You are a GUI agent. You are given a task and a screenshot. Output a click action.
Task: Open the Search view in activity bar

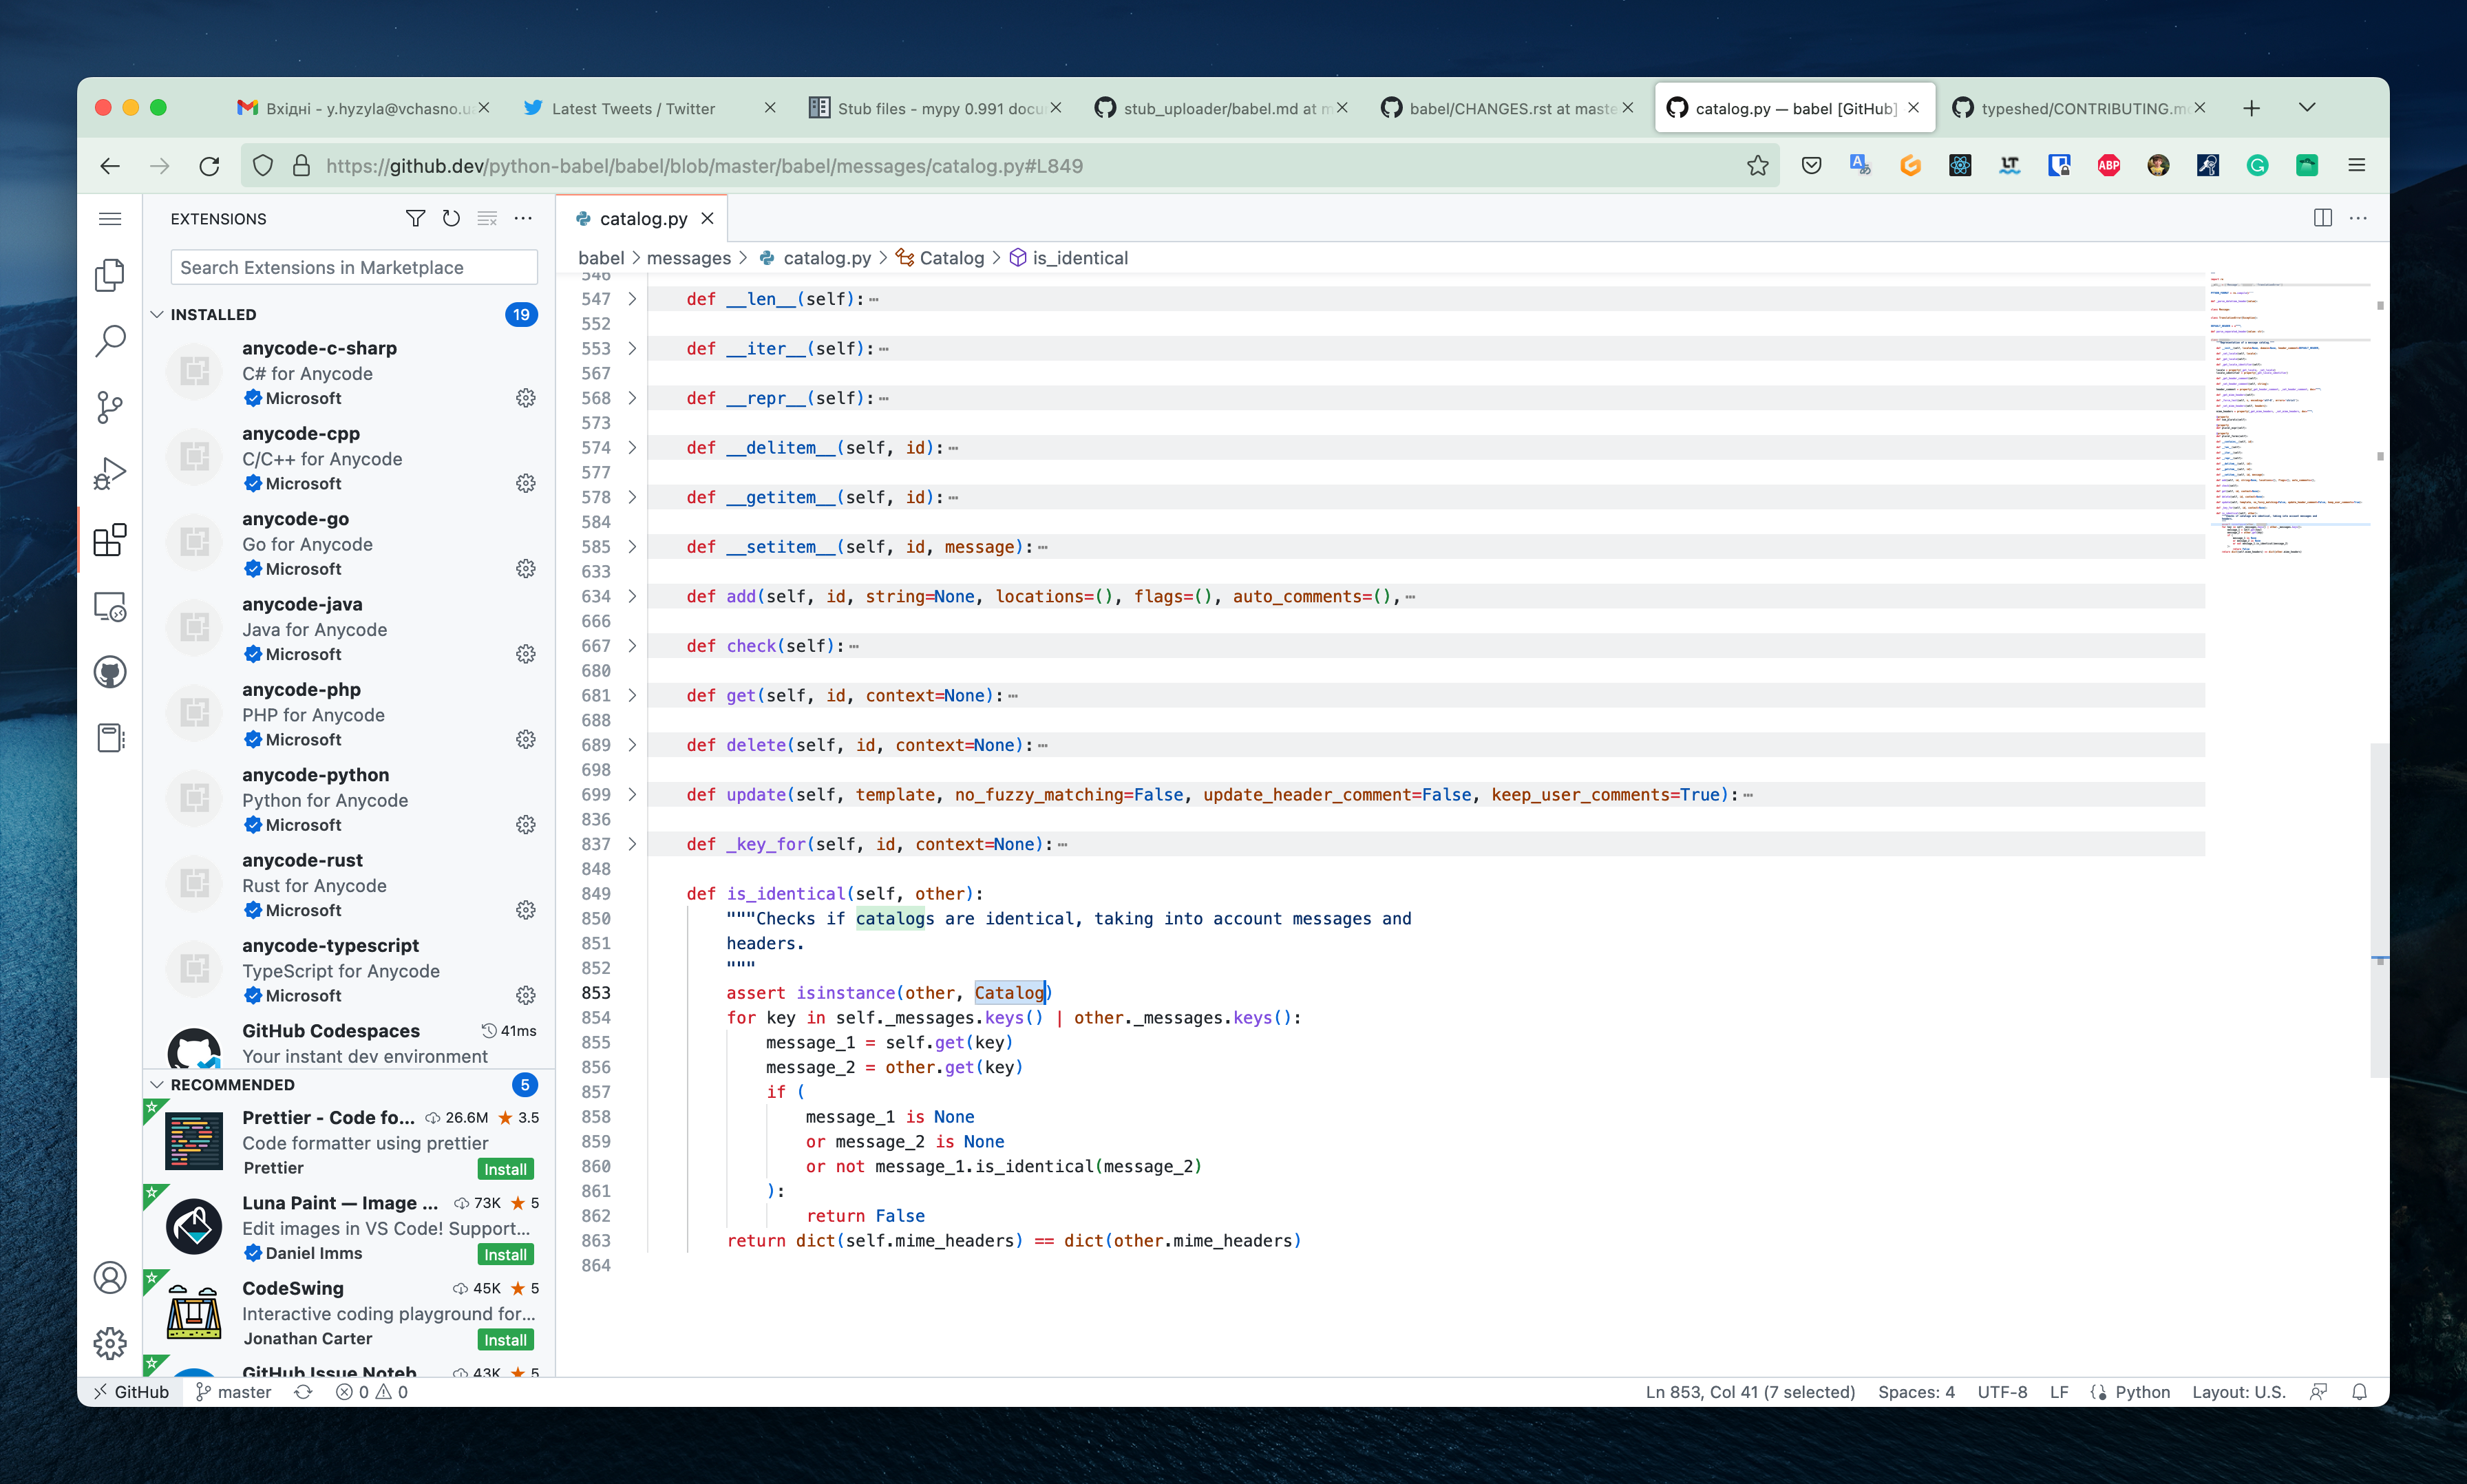click(110, 341)
